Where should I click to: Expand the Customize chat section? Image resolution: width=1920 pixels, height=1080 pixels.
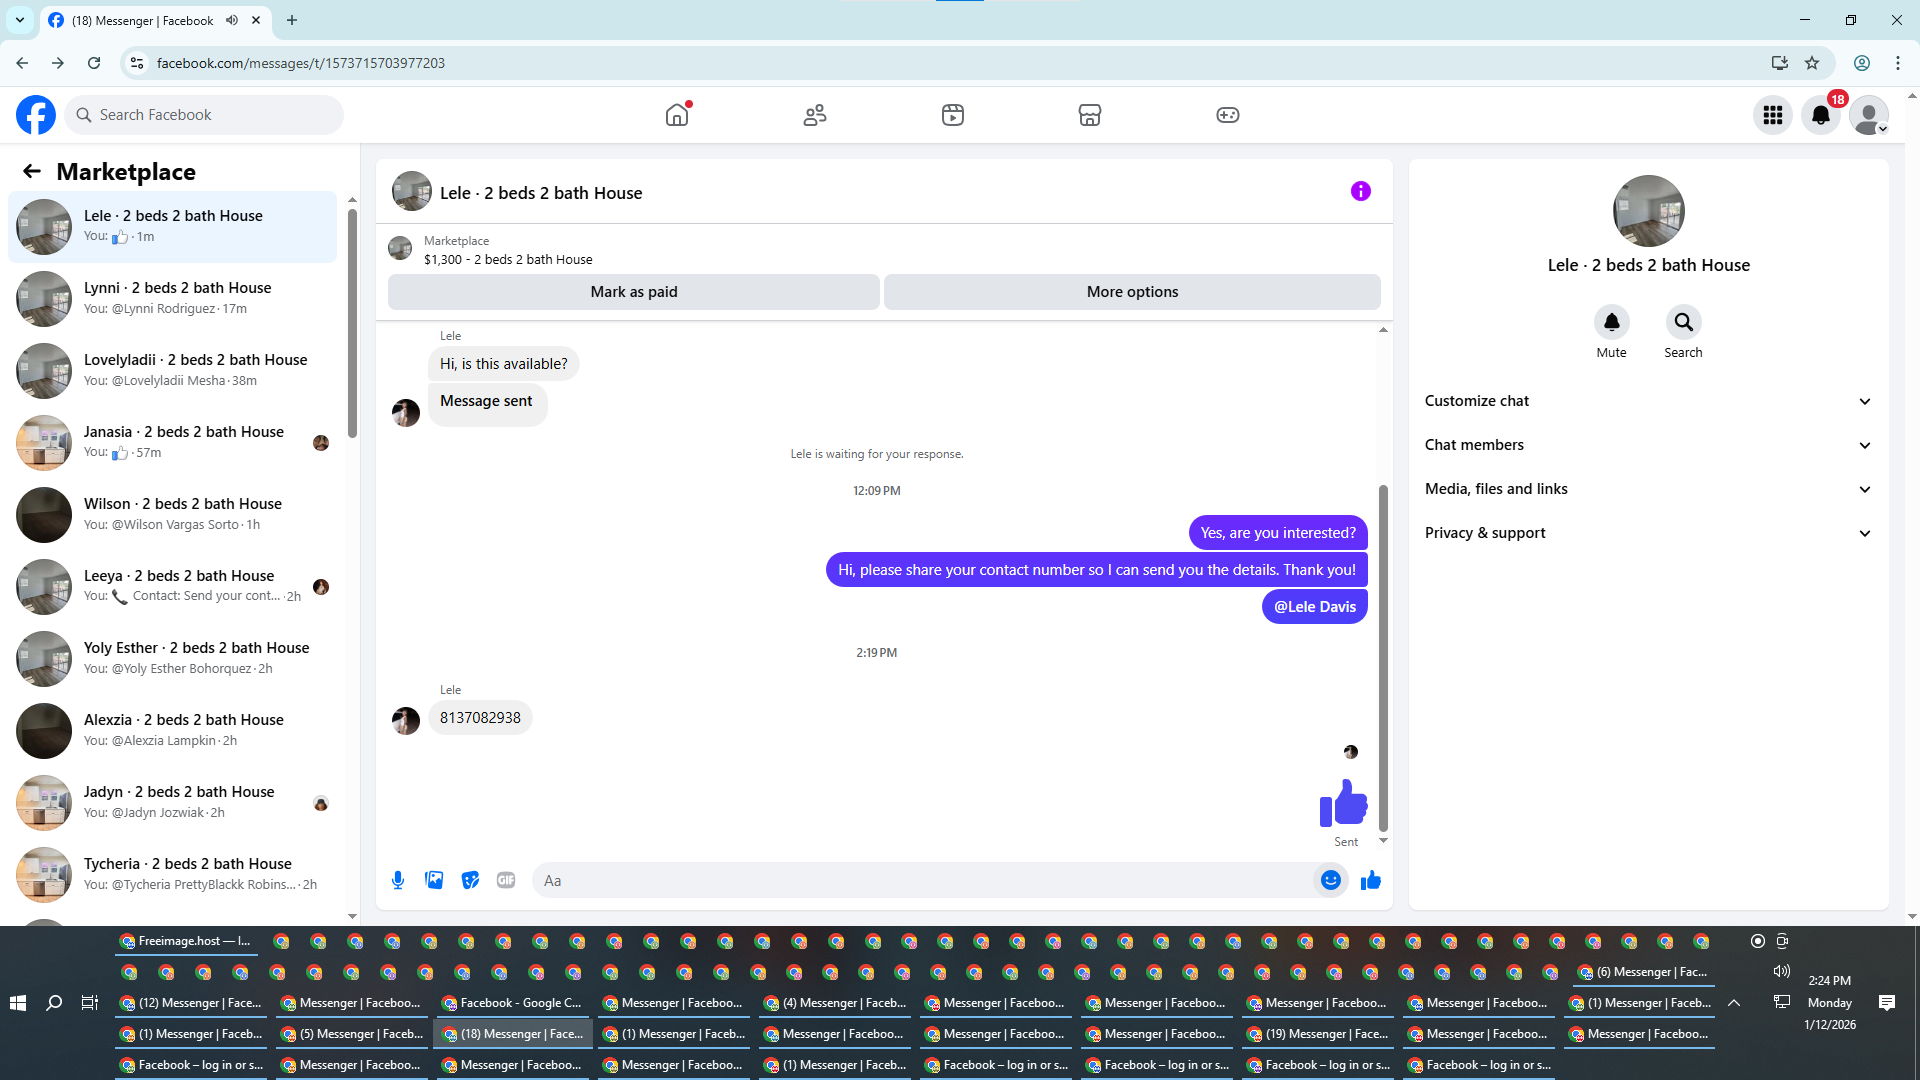[1647, 401]
